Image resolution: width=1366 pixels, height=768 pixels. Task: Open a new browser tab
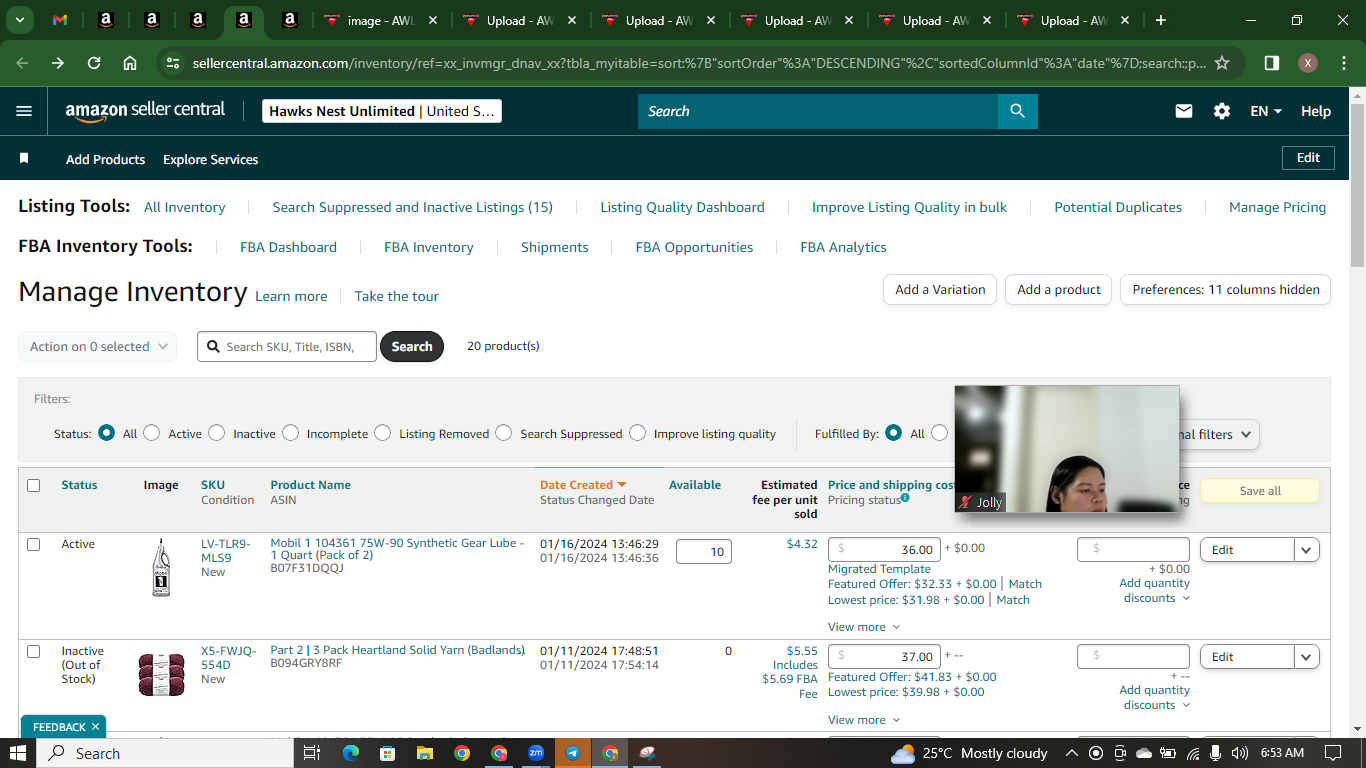[1161, 20]
